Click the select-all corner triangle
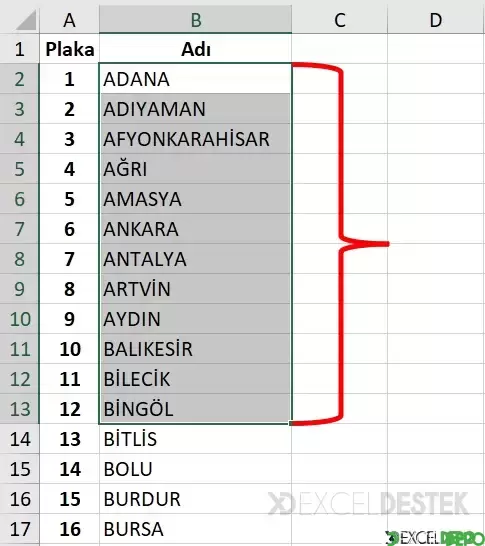The image size is (485, 546). coord(26,20)
